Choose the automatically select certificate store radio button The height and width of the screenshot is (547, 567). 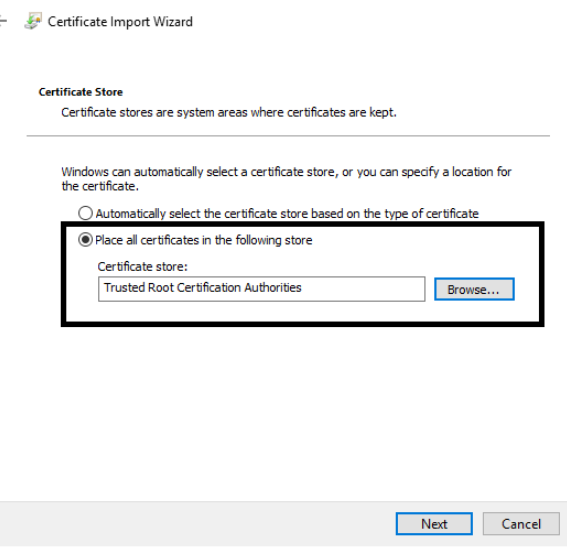coord(85,213)
